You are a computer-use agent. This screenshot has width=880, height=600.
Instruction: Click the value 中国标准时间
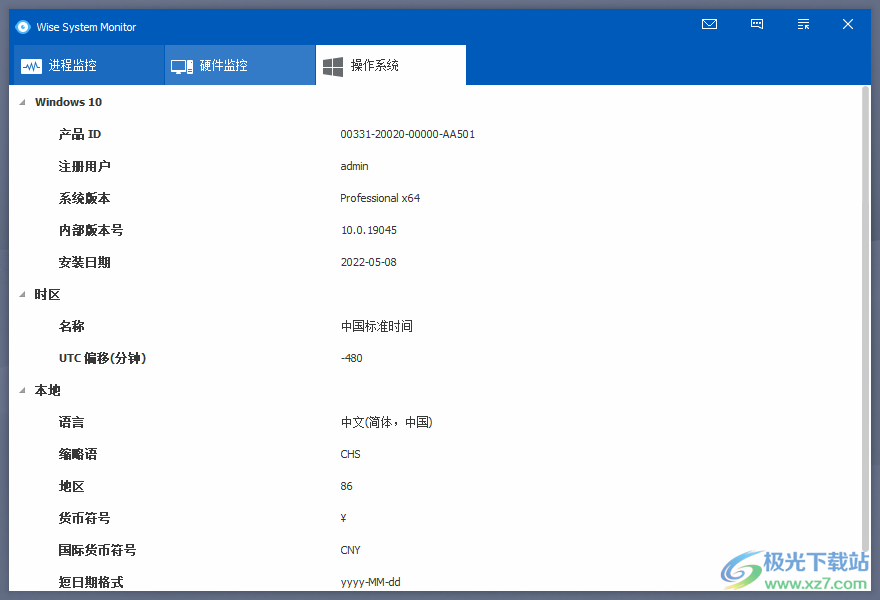[377, 326]
